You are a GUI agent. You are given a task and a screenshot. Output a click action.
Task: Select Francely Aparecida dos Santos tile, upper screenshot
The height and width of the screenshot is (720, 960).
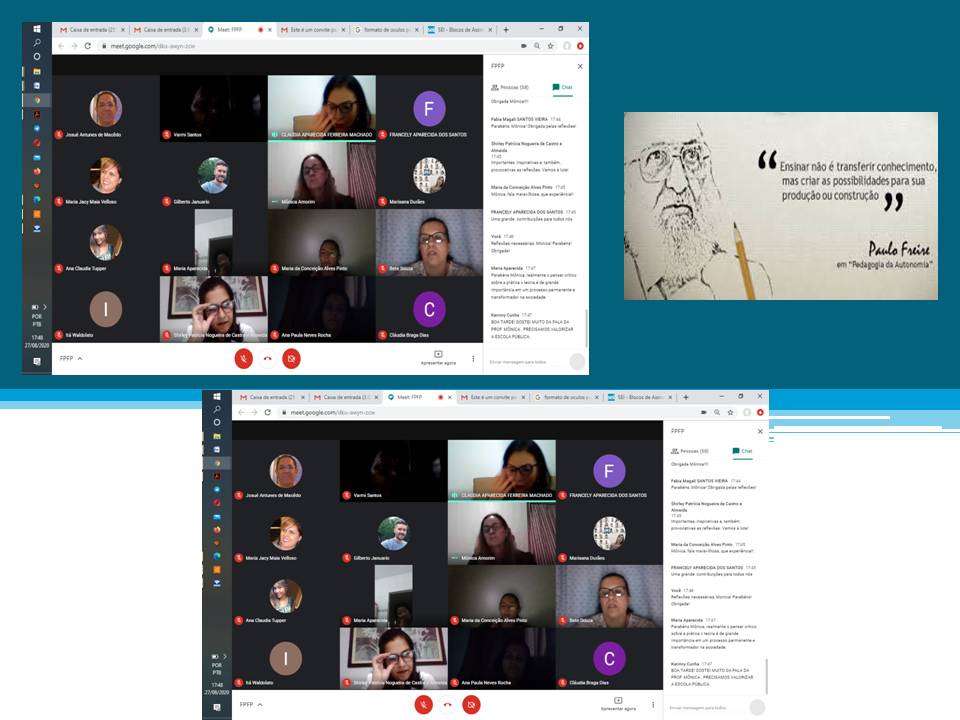(x=429, y=108)
